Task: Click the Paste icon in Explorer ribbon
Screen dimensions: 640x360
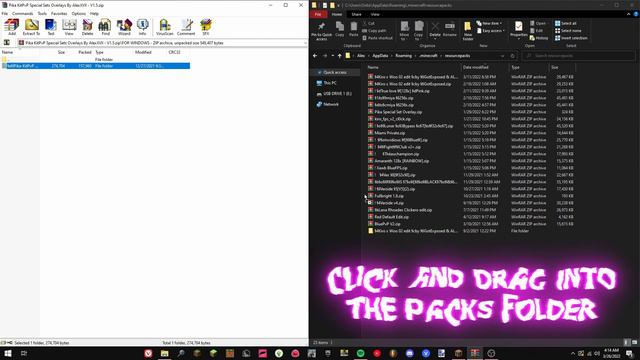Action: (x=353, y=29)
